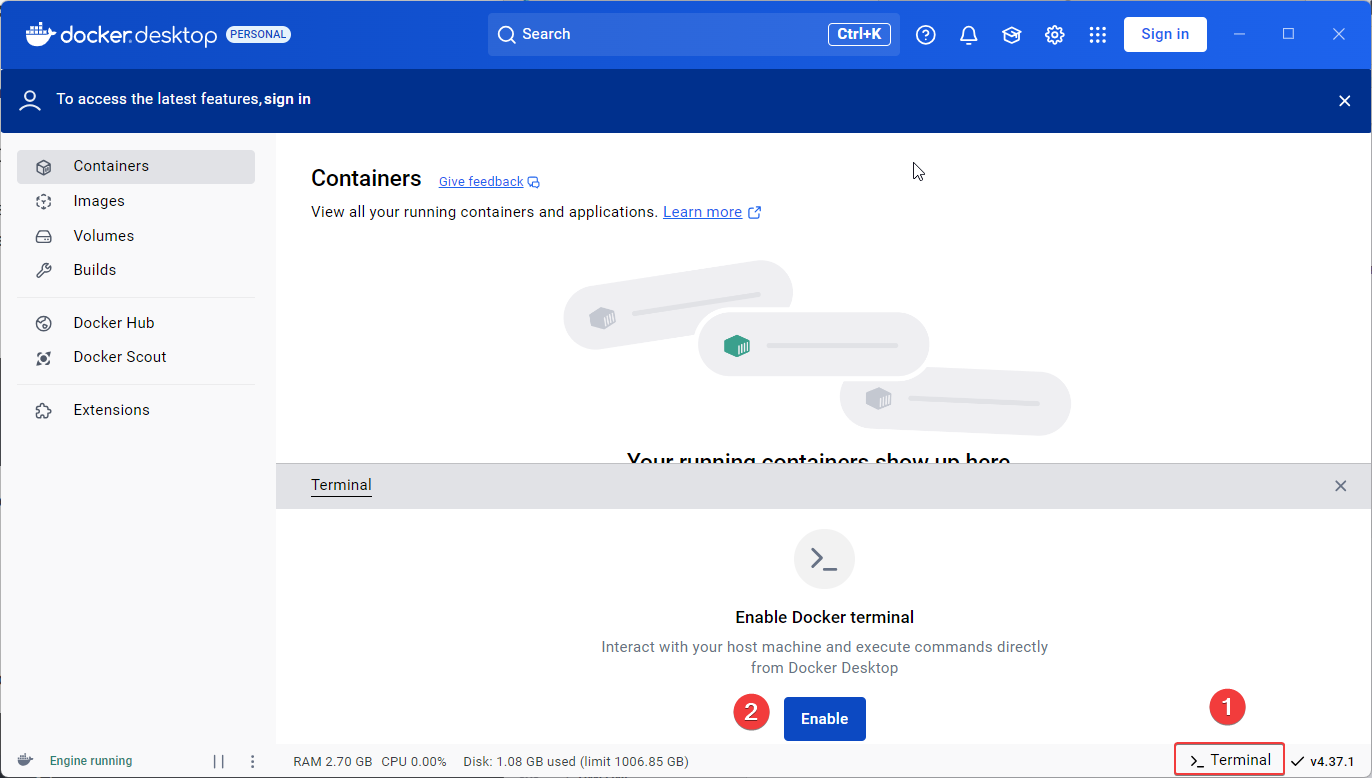1372x778 pixels.
Task: Open Docker Hub in sidebar
Action: [136, 323]
